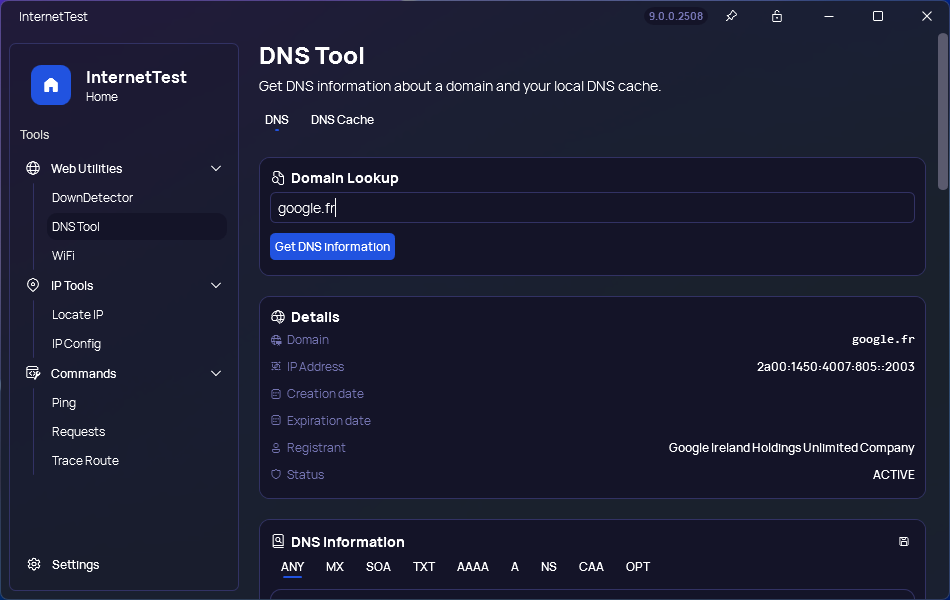
Task: Click the blue Home icon in sidebar
Action: (51, 85)
